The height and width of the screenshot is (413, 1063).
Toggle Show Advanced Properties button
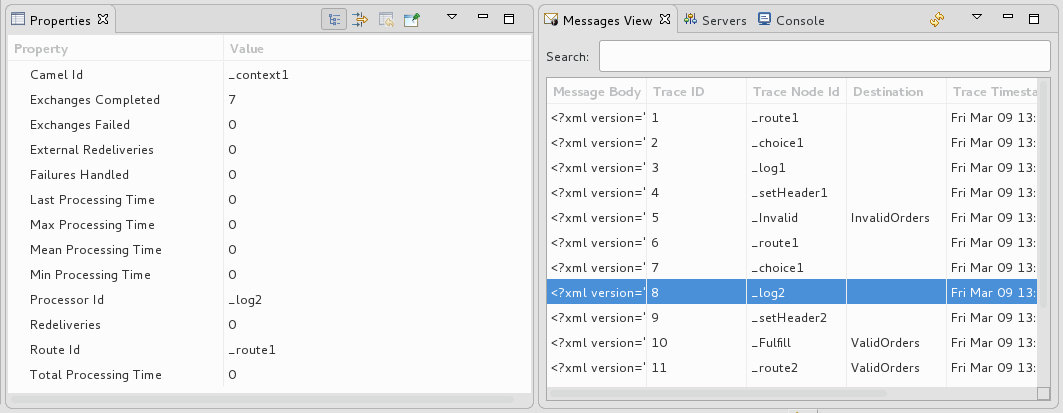pos(361,19)
